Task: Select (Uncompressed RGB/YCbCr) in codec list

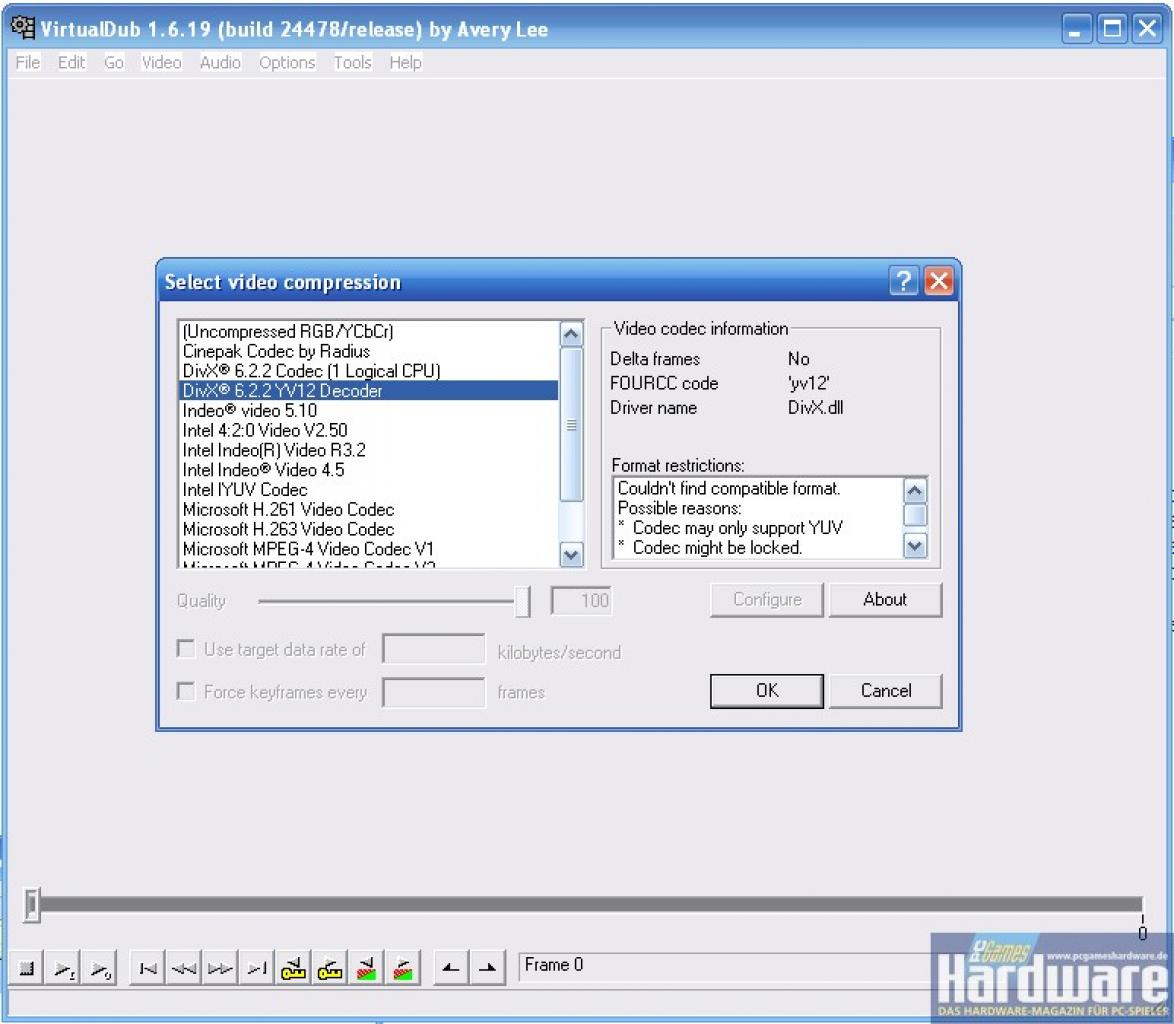Action: pos(370,331)
